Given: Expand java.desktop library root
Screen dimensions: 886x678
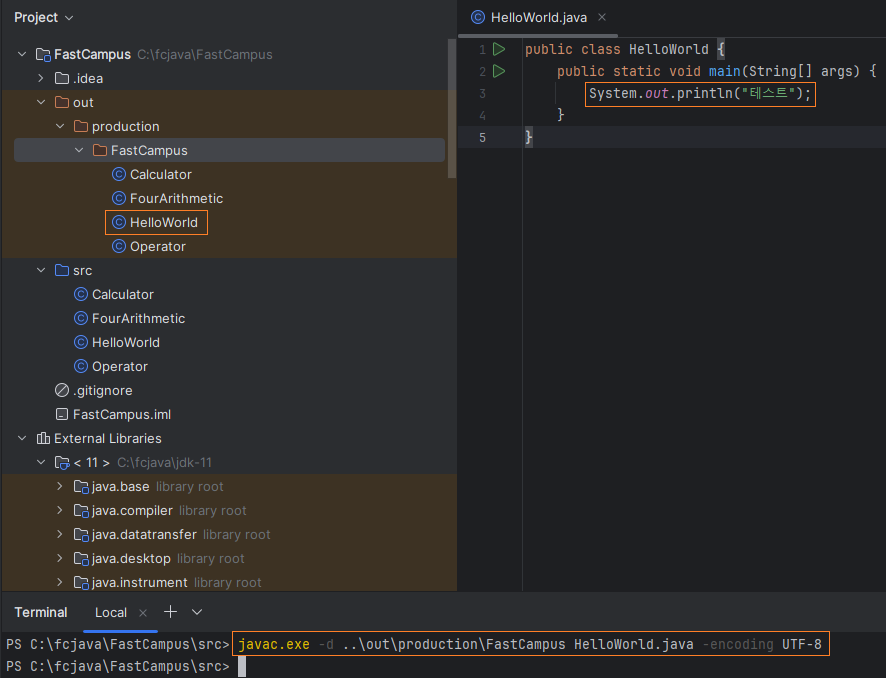Looking at the screenshot, I should click(60, 558).
